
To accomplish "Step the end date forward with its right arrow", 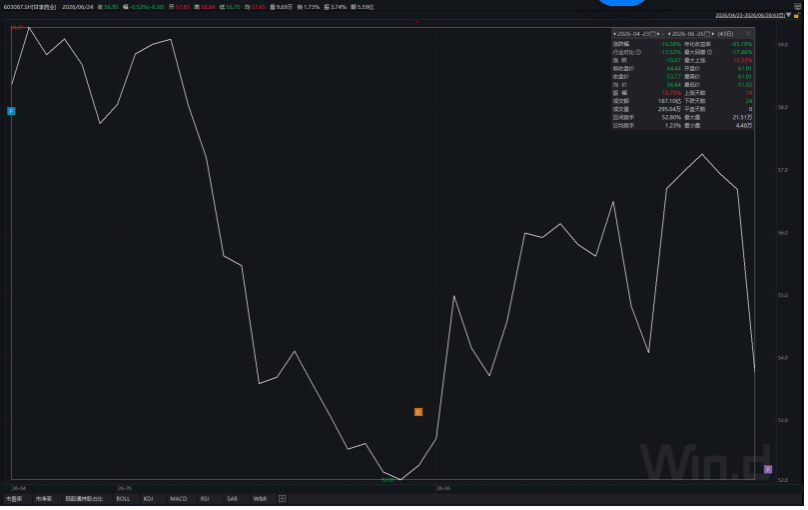I will (713, 33).
